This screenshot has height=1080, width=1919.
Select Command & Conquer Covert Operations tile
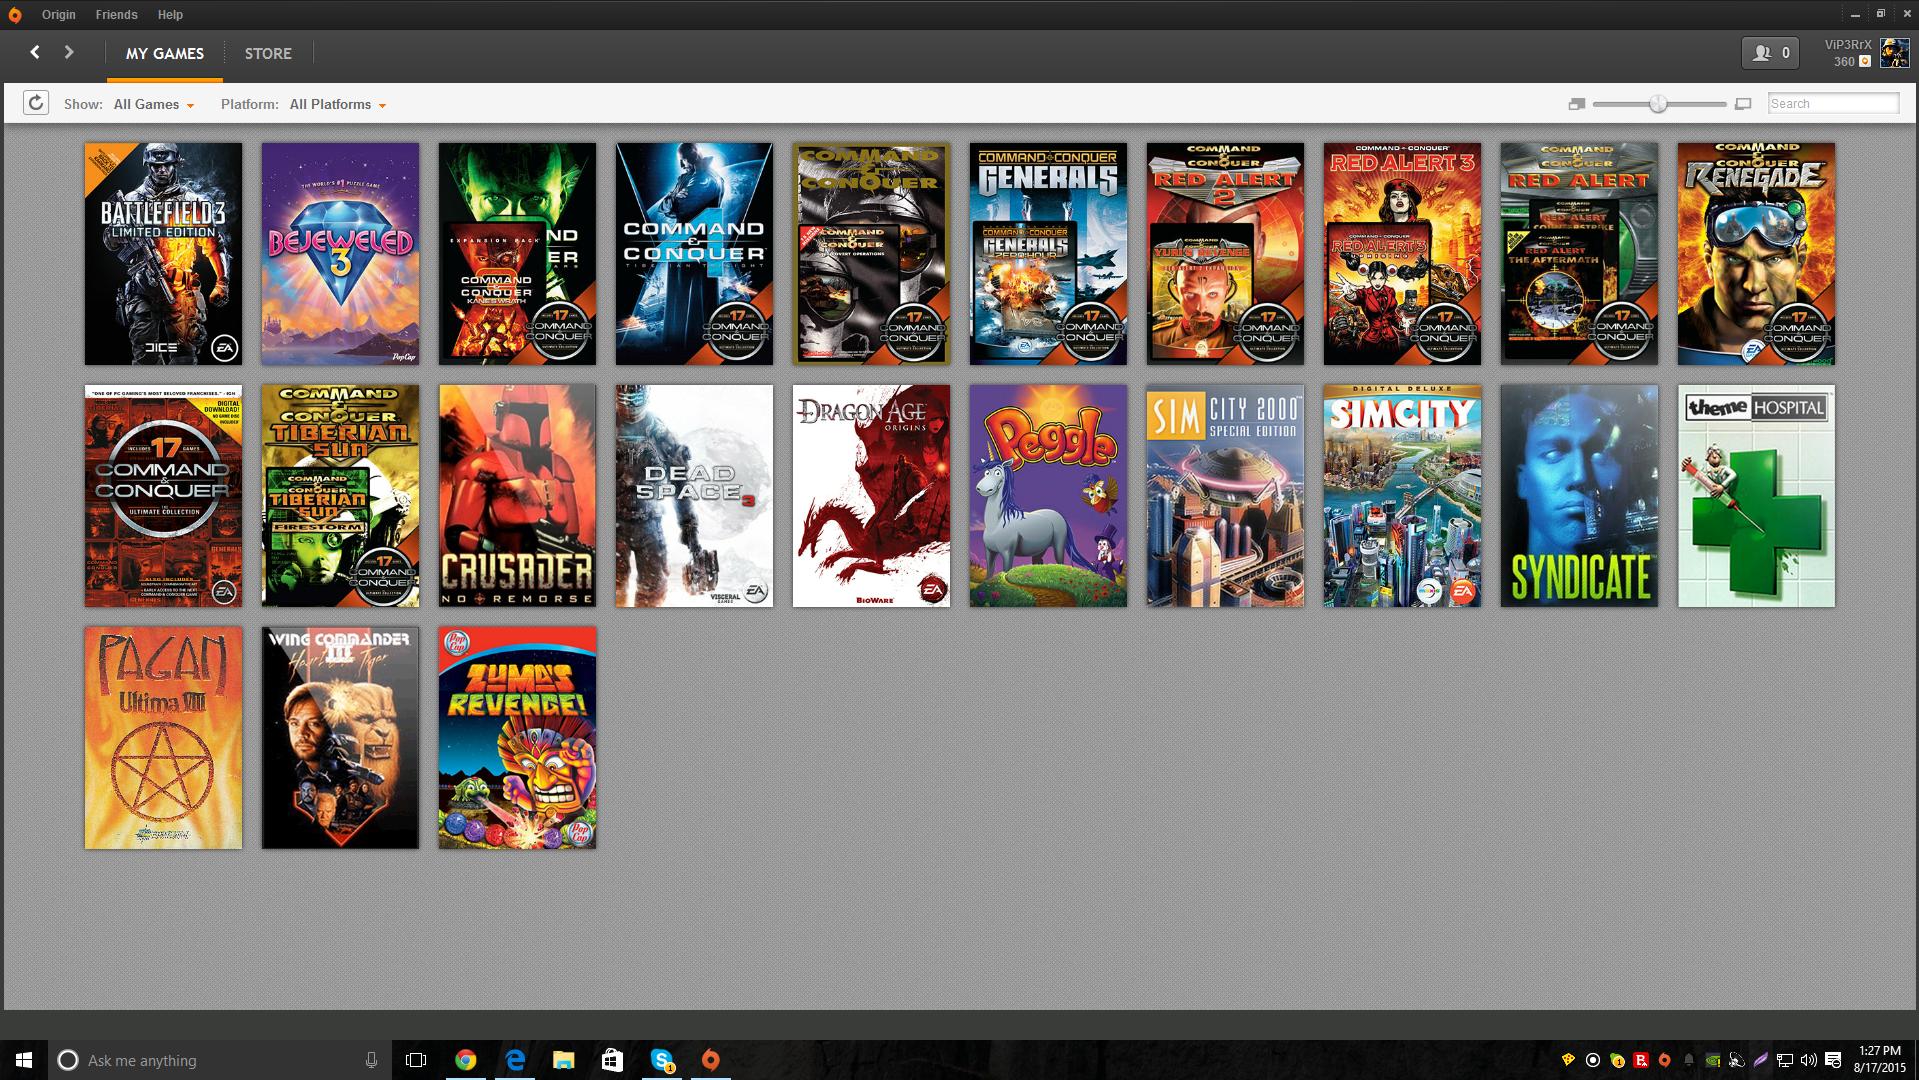[x=871, y=254]
